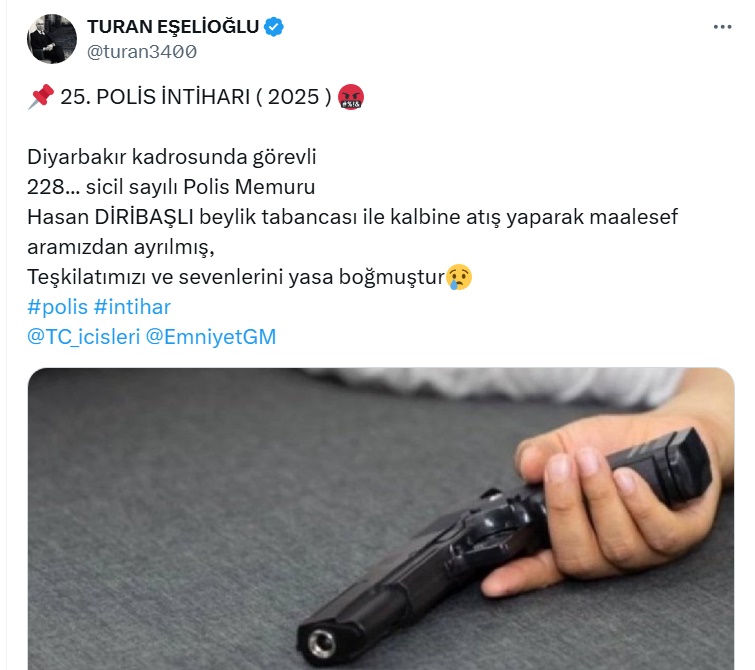Visit the @TC_icisleri mention

click(x=83, y=337)
